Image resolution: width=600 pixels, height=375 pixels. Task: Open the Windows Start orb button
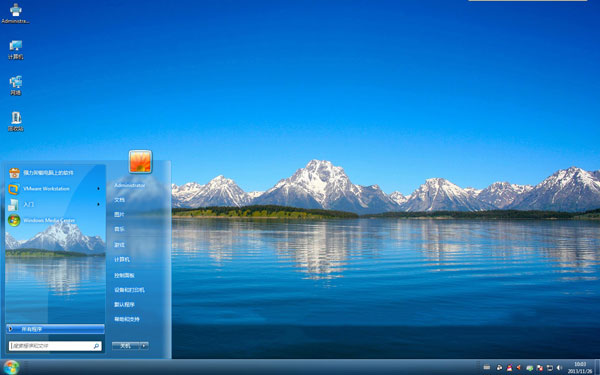click(x=11, y=367)
